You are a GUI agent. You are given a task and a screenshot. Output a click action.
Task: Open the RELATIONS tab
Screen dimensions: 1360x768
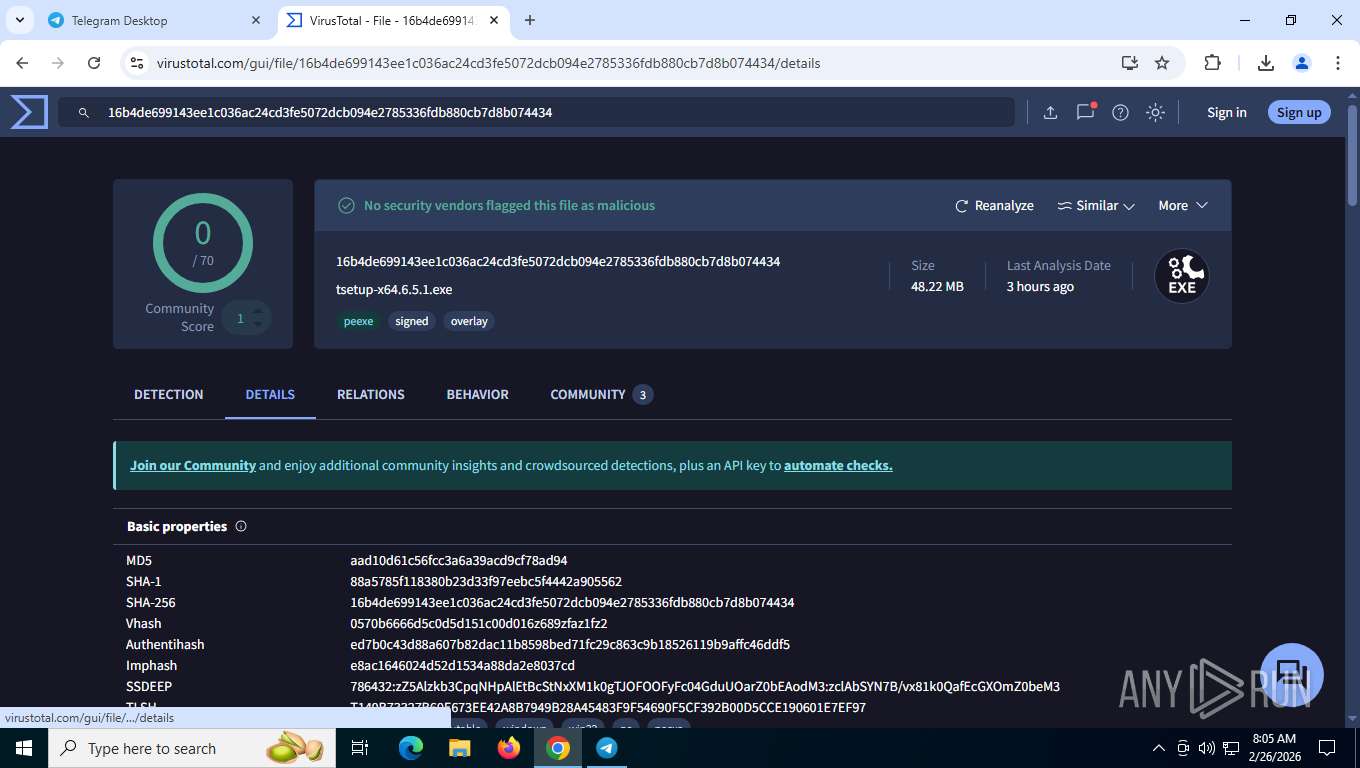[x=371, y=395]
